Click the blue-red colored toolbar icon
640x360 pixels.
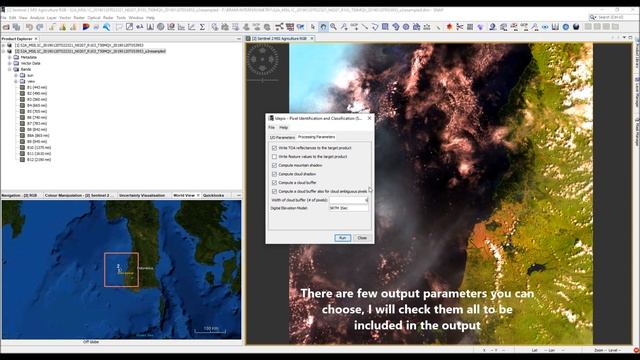click(86, 27)
